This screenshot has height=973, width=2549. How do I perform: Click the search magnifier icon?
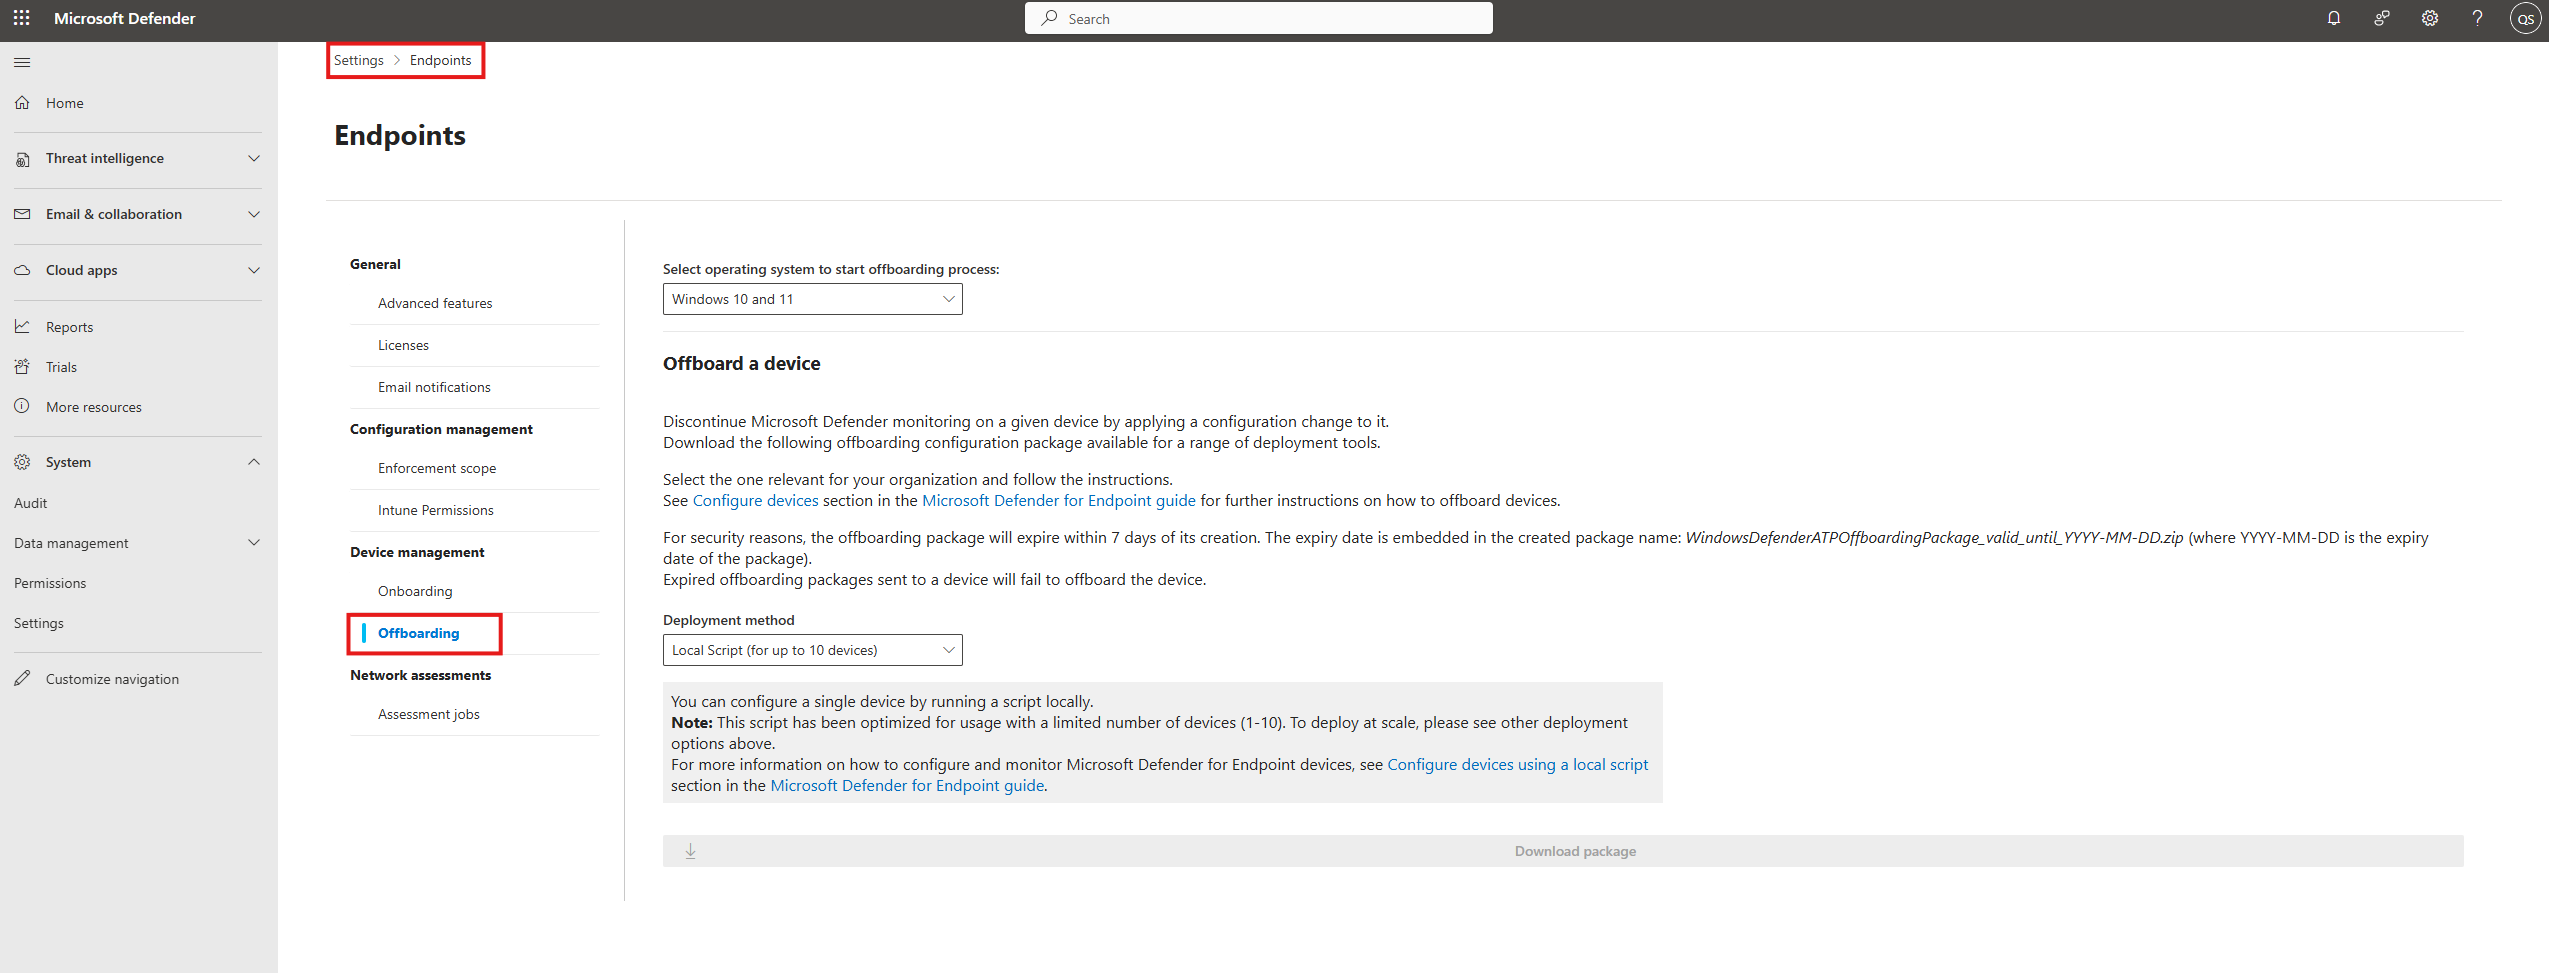[1049, 18]
